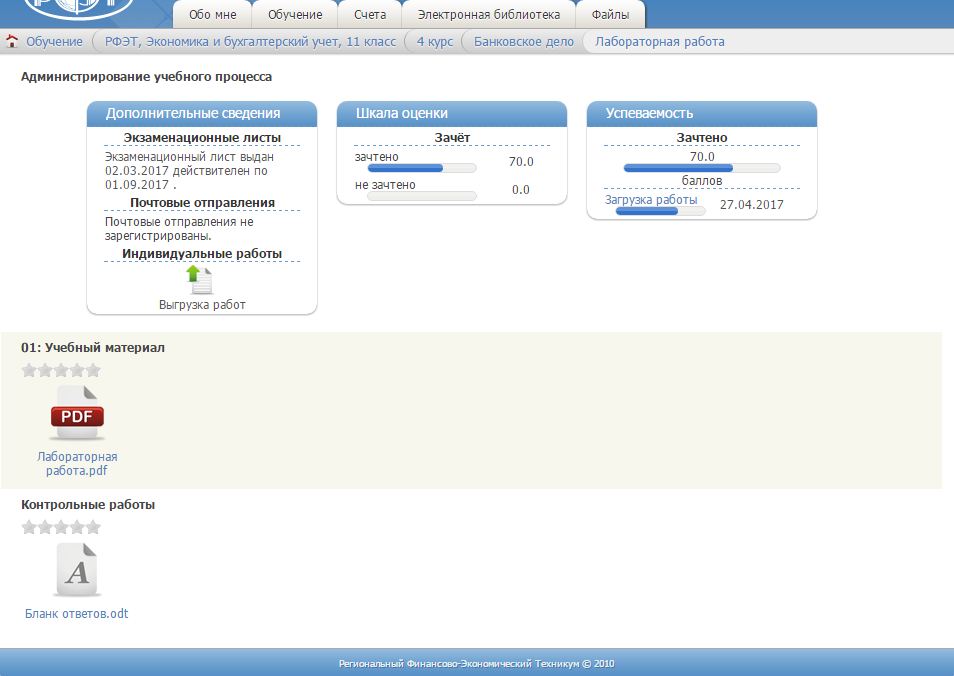Click the home icon in breadcrumb bar
Viewport: 954px width, 676px height.
(x=12, y=42)
